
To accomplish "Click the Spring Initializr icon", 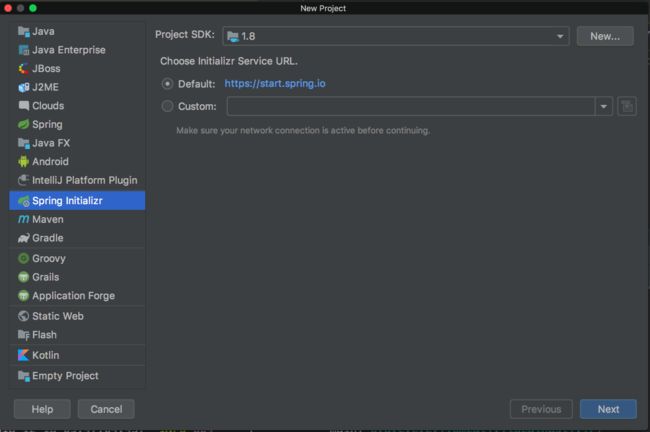I will click(24, 201).
